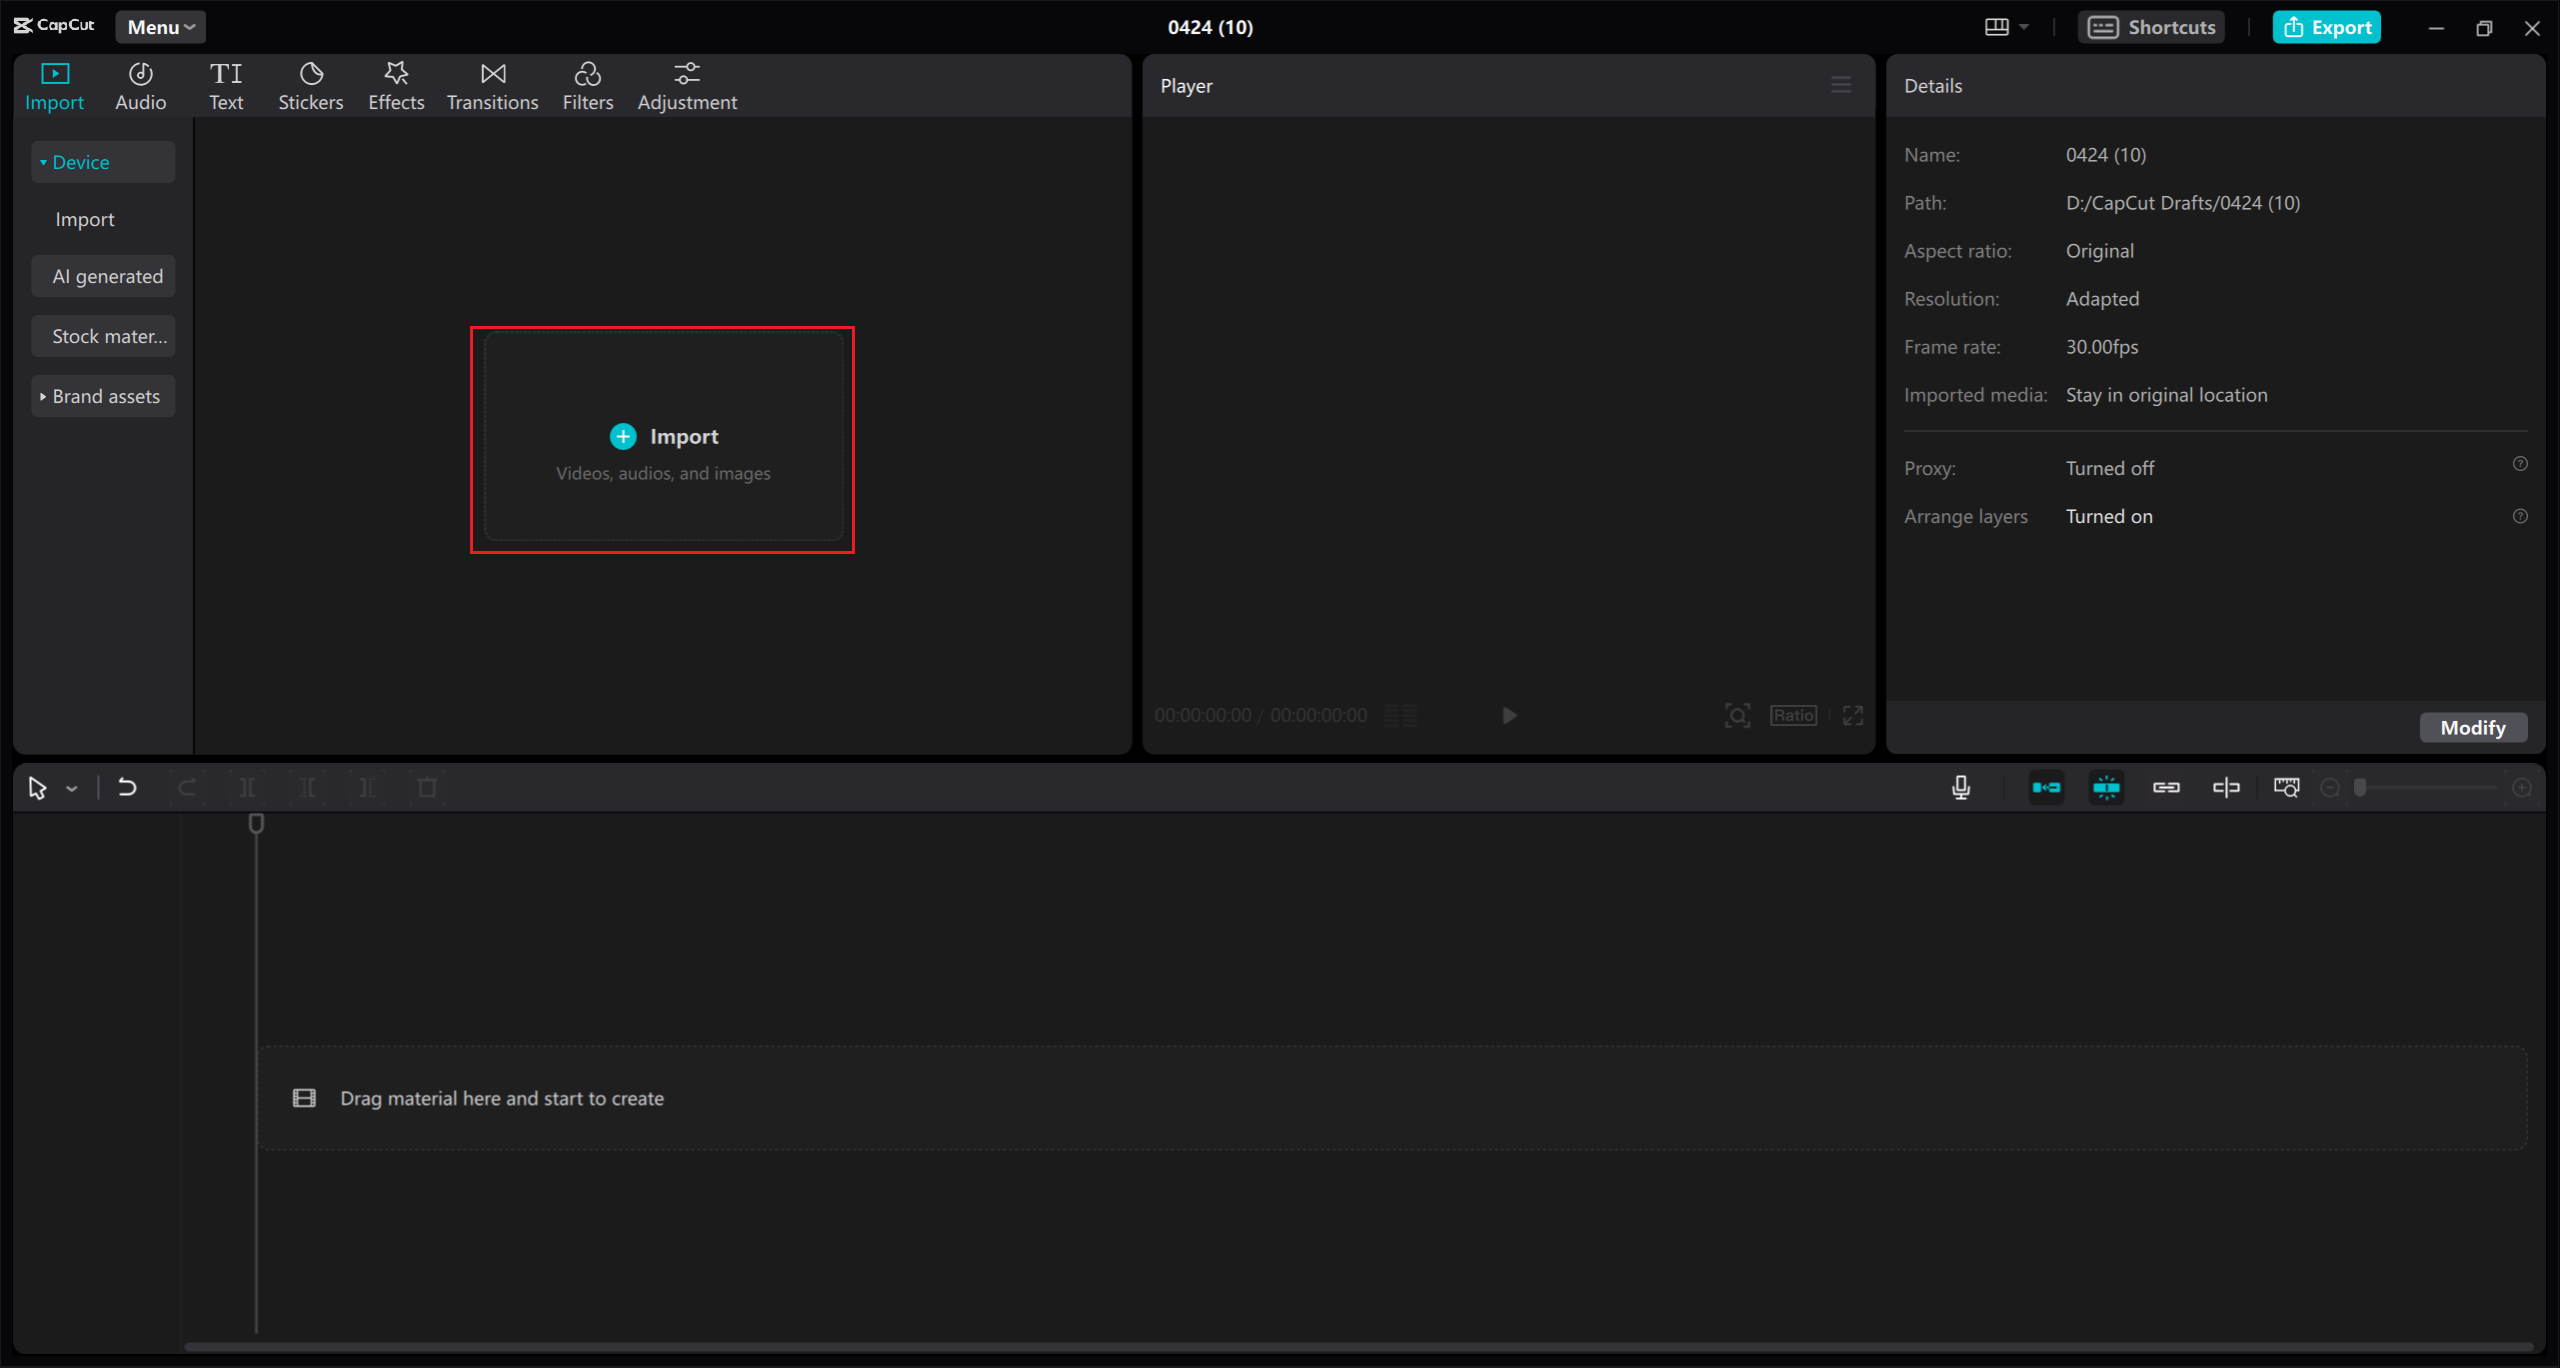Image resolution: width=2560 pixels, height=1368 pixels.
Task: Open the Filters panel
Action: tap(588, 85)
